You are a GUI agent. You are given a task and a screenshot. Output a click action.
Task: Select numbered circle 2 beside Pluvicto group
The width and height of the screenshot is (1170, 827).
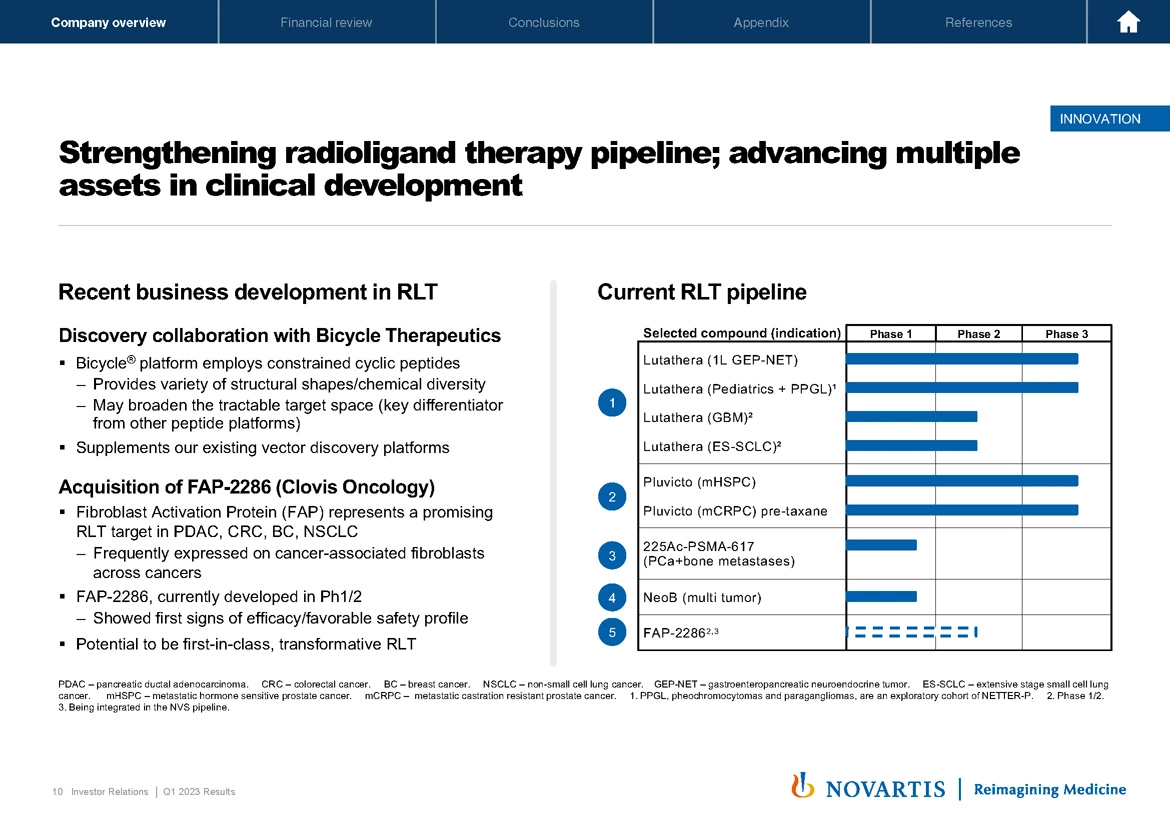point(611,496)
